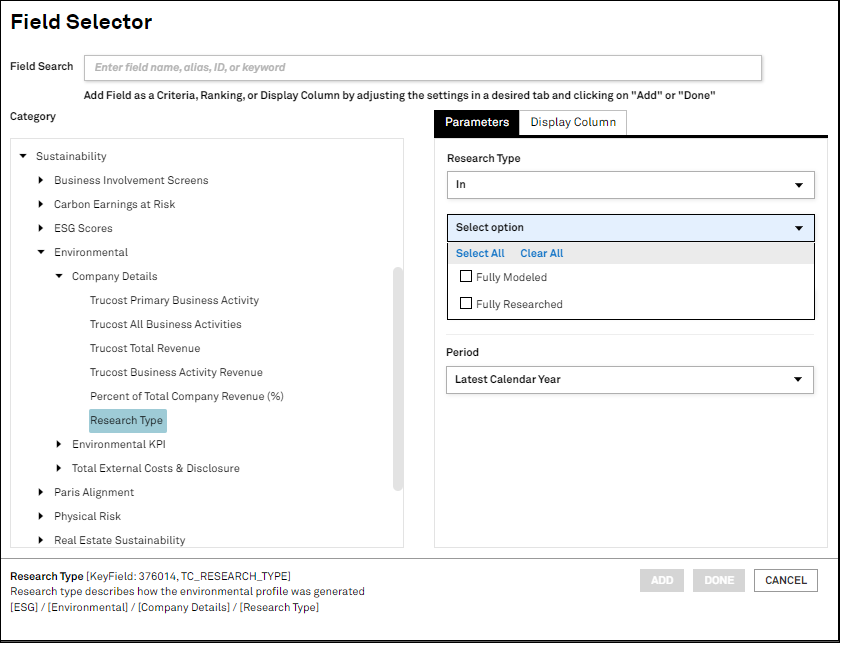Screen dimensions: 852x660
Task: Click the Environmental KPI tree label
Action: [x=118, y=444]
